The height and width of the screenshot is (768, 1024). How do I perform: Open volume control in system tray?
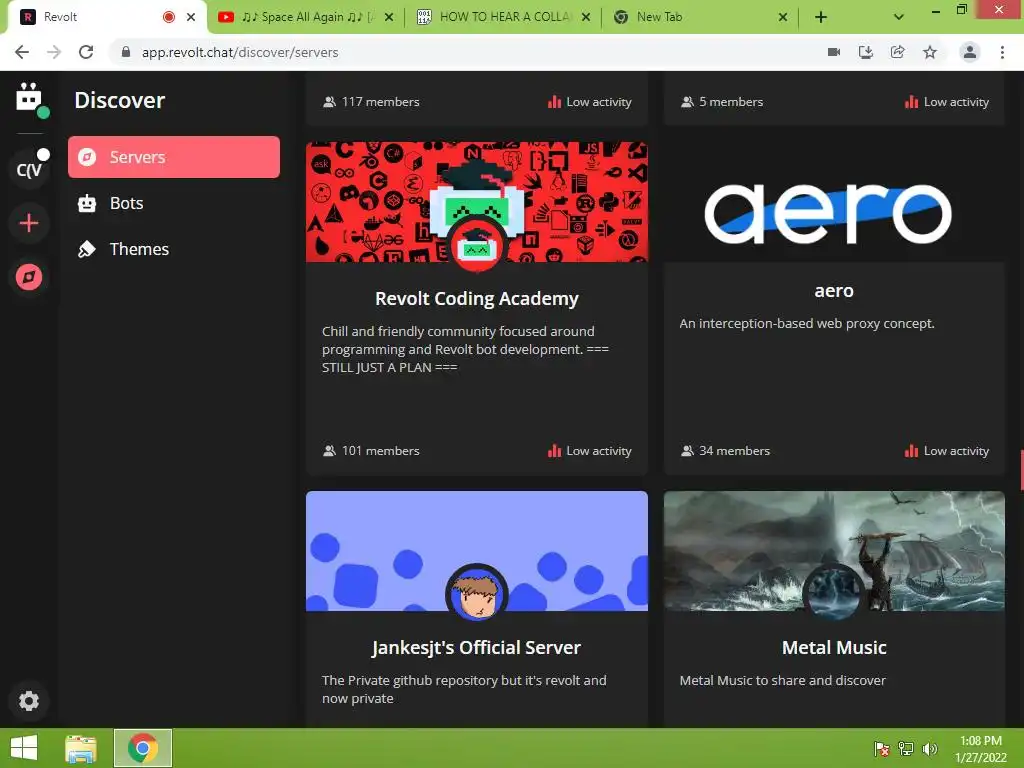point(930,749)
